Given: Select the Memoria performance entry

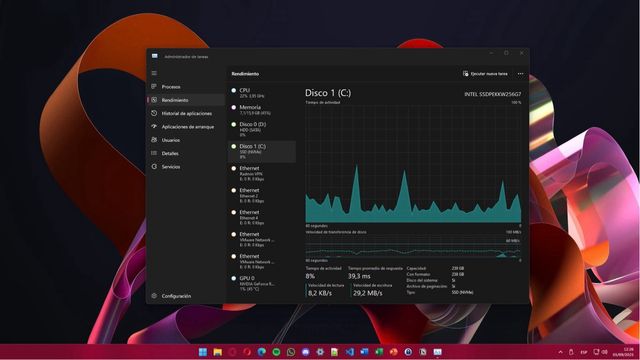Looking at the screenshot, I should [x=262, y=110].
